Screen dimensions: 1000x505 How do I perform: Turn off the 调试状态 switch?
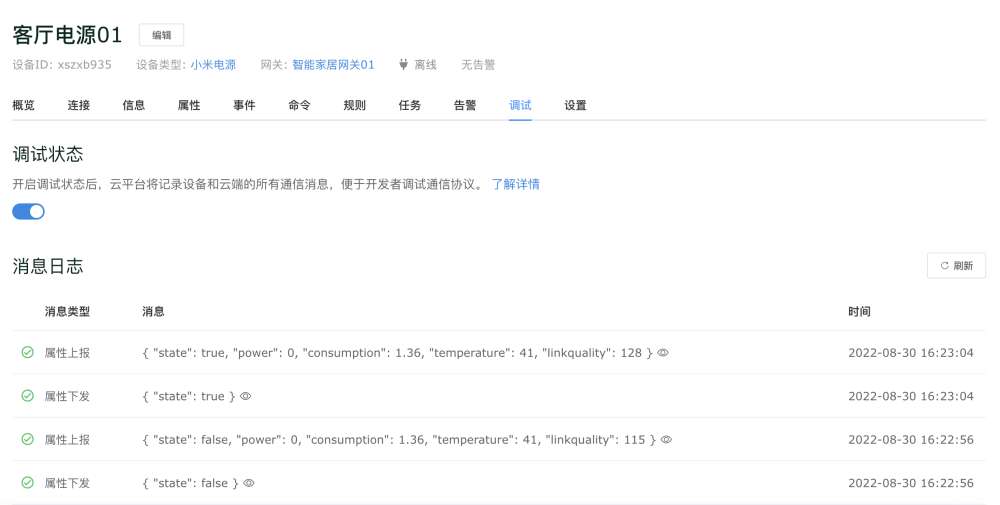pyautogui.click(x=28, y=212)
